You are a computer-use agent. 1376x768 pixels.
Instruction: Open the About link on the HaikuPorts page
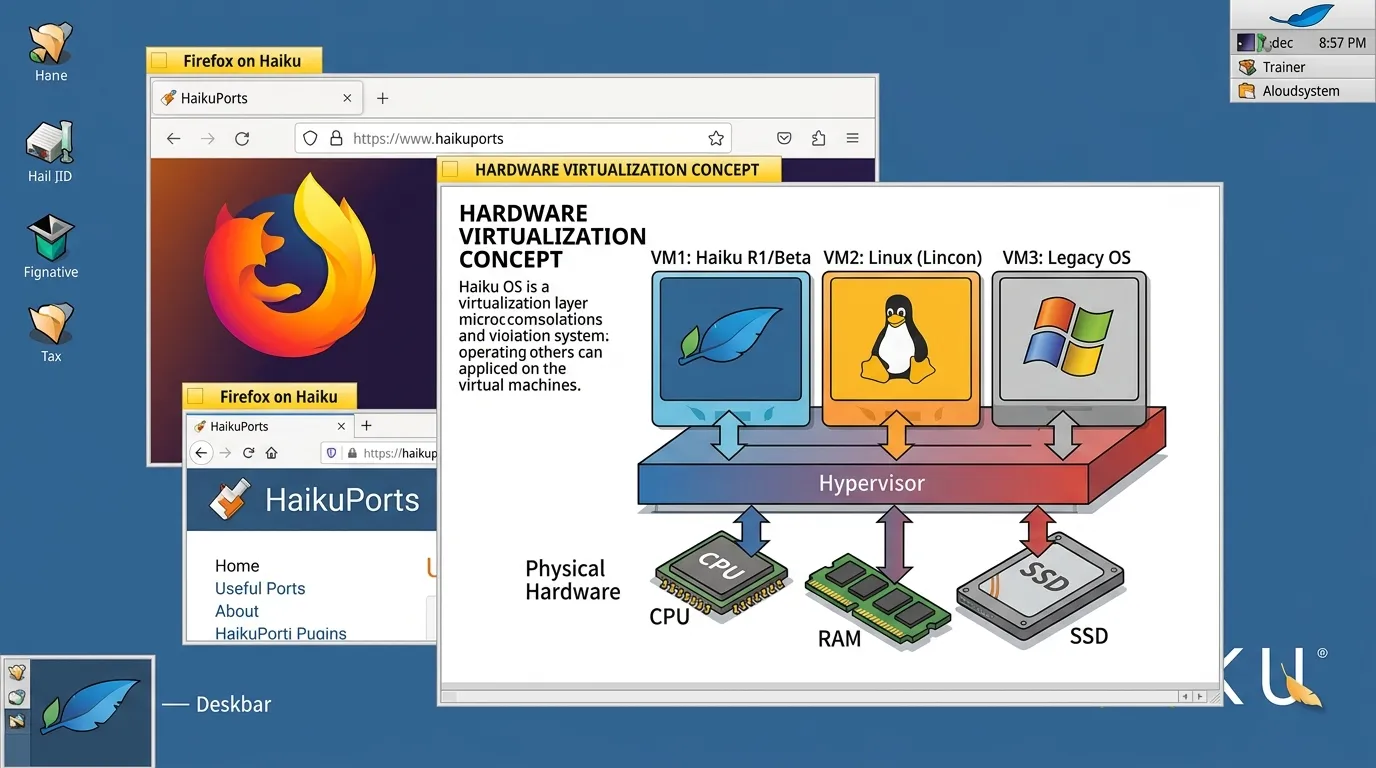tap(237, 611)
